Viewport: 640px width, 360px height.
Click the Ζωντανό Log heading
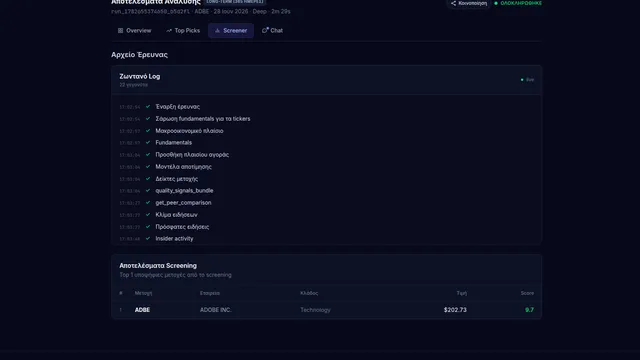tap(140, 76)
